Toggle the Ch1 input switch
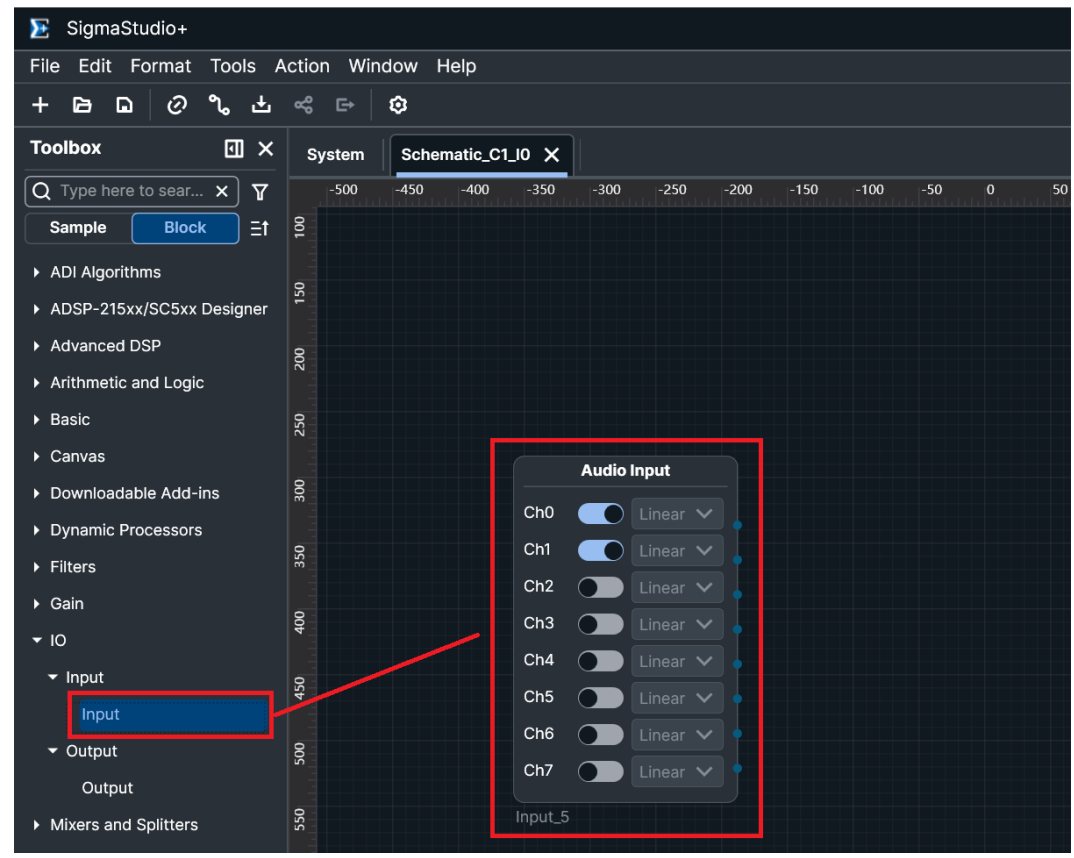1074x858 pixels. 601,551
